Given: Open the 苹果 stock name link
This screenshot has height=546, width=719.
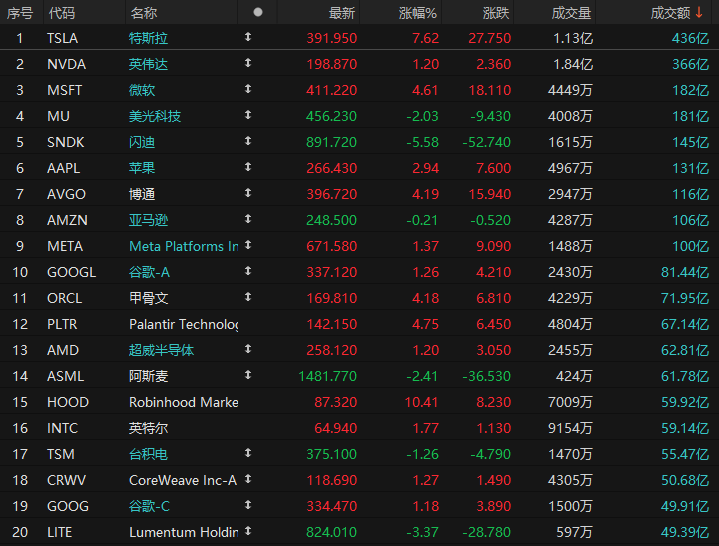Looking at the screenshot, I should tap(142, 168).
